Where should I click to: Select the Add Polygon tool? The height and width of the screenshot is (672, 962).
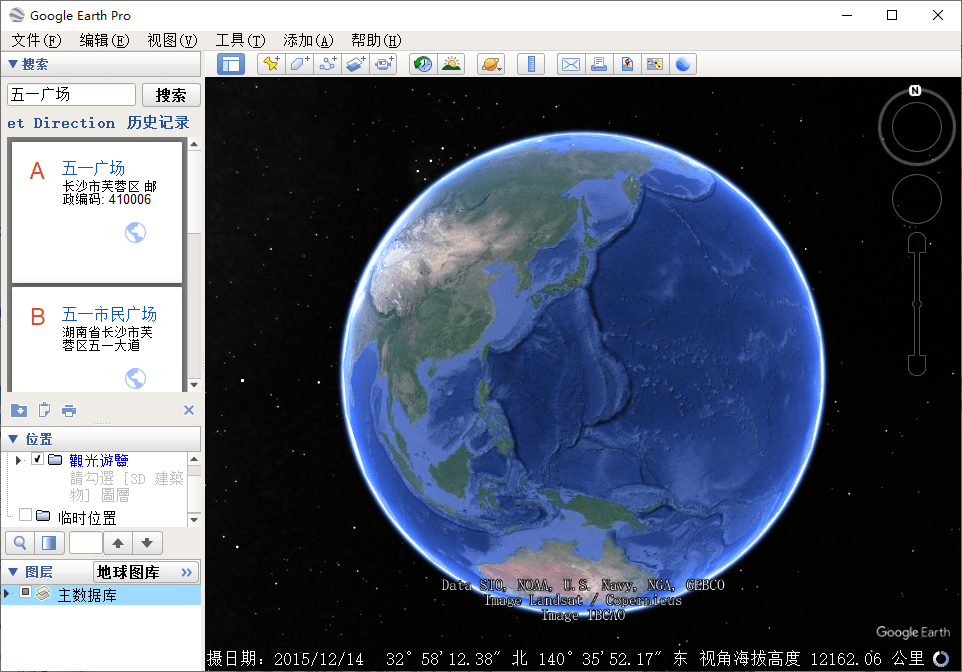point(299,64)
